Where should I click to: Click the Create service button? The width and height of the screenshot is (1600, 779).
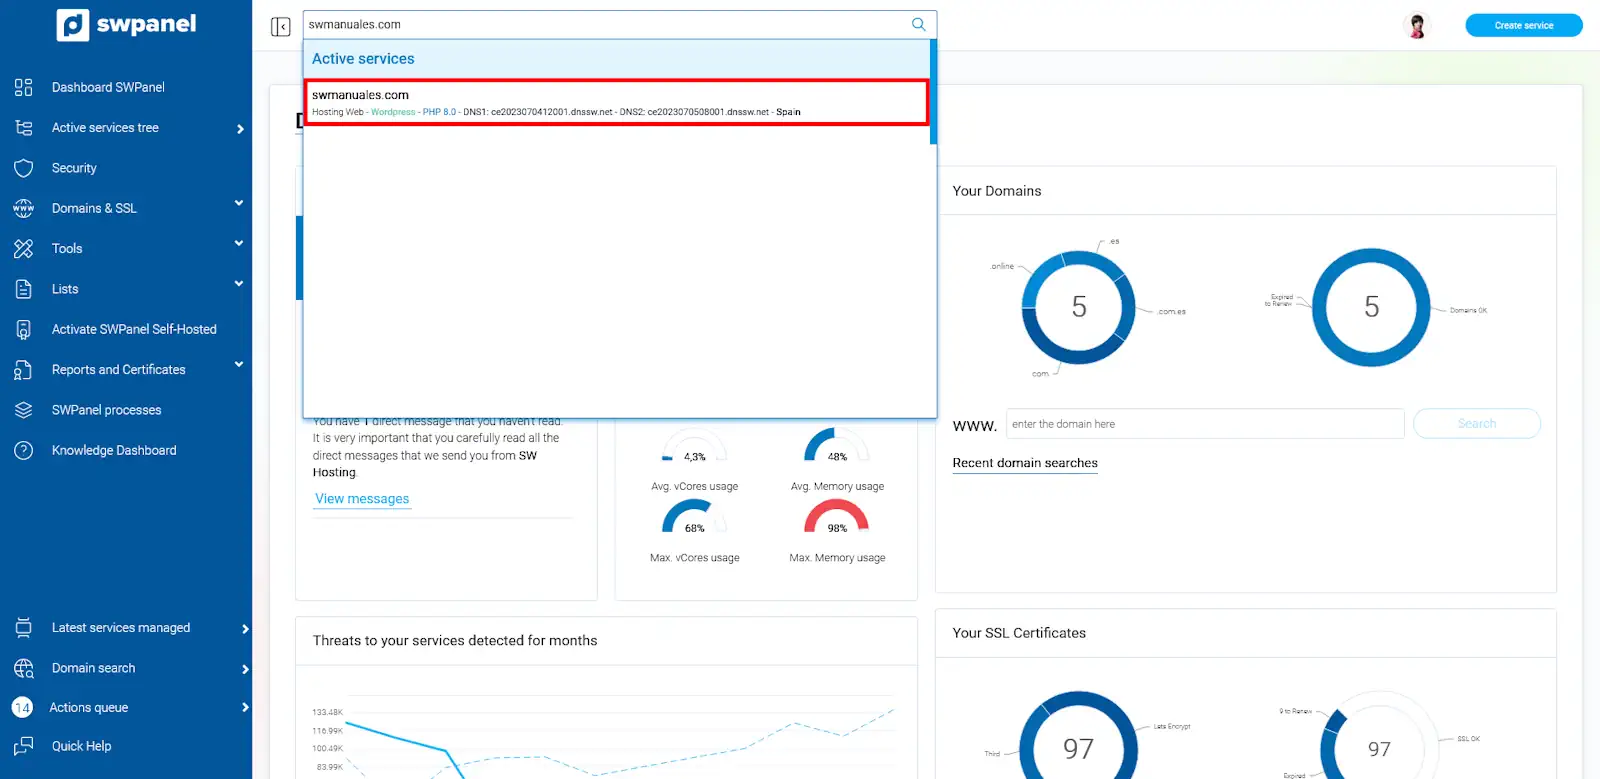click(x=1523, y=25)
